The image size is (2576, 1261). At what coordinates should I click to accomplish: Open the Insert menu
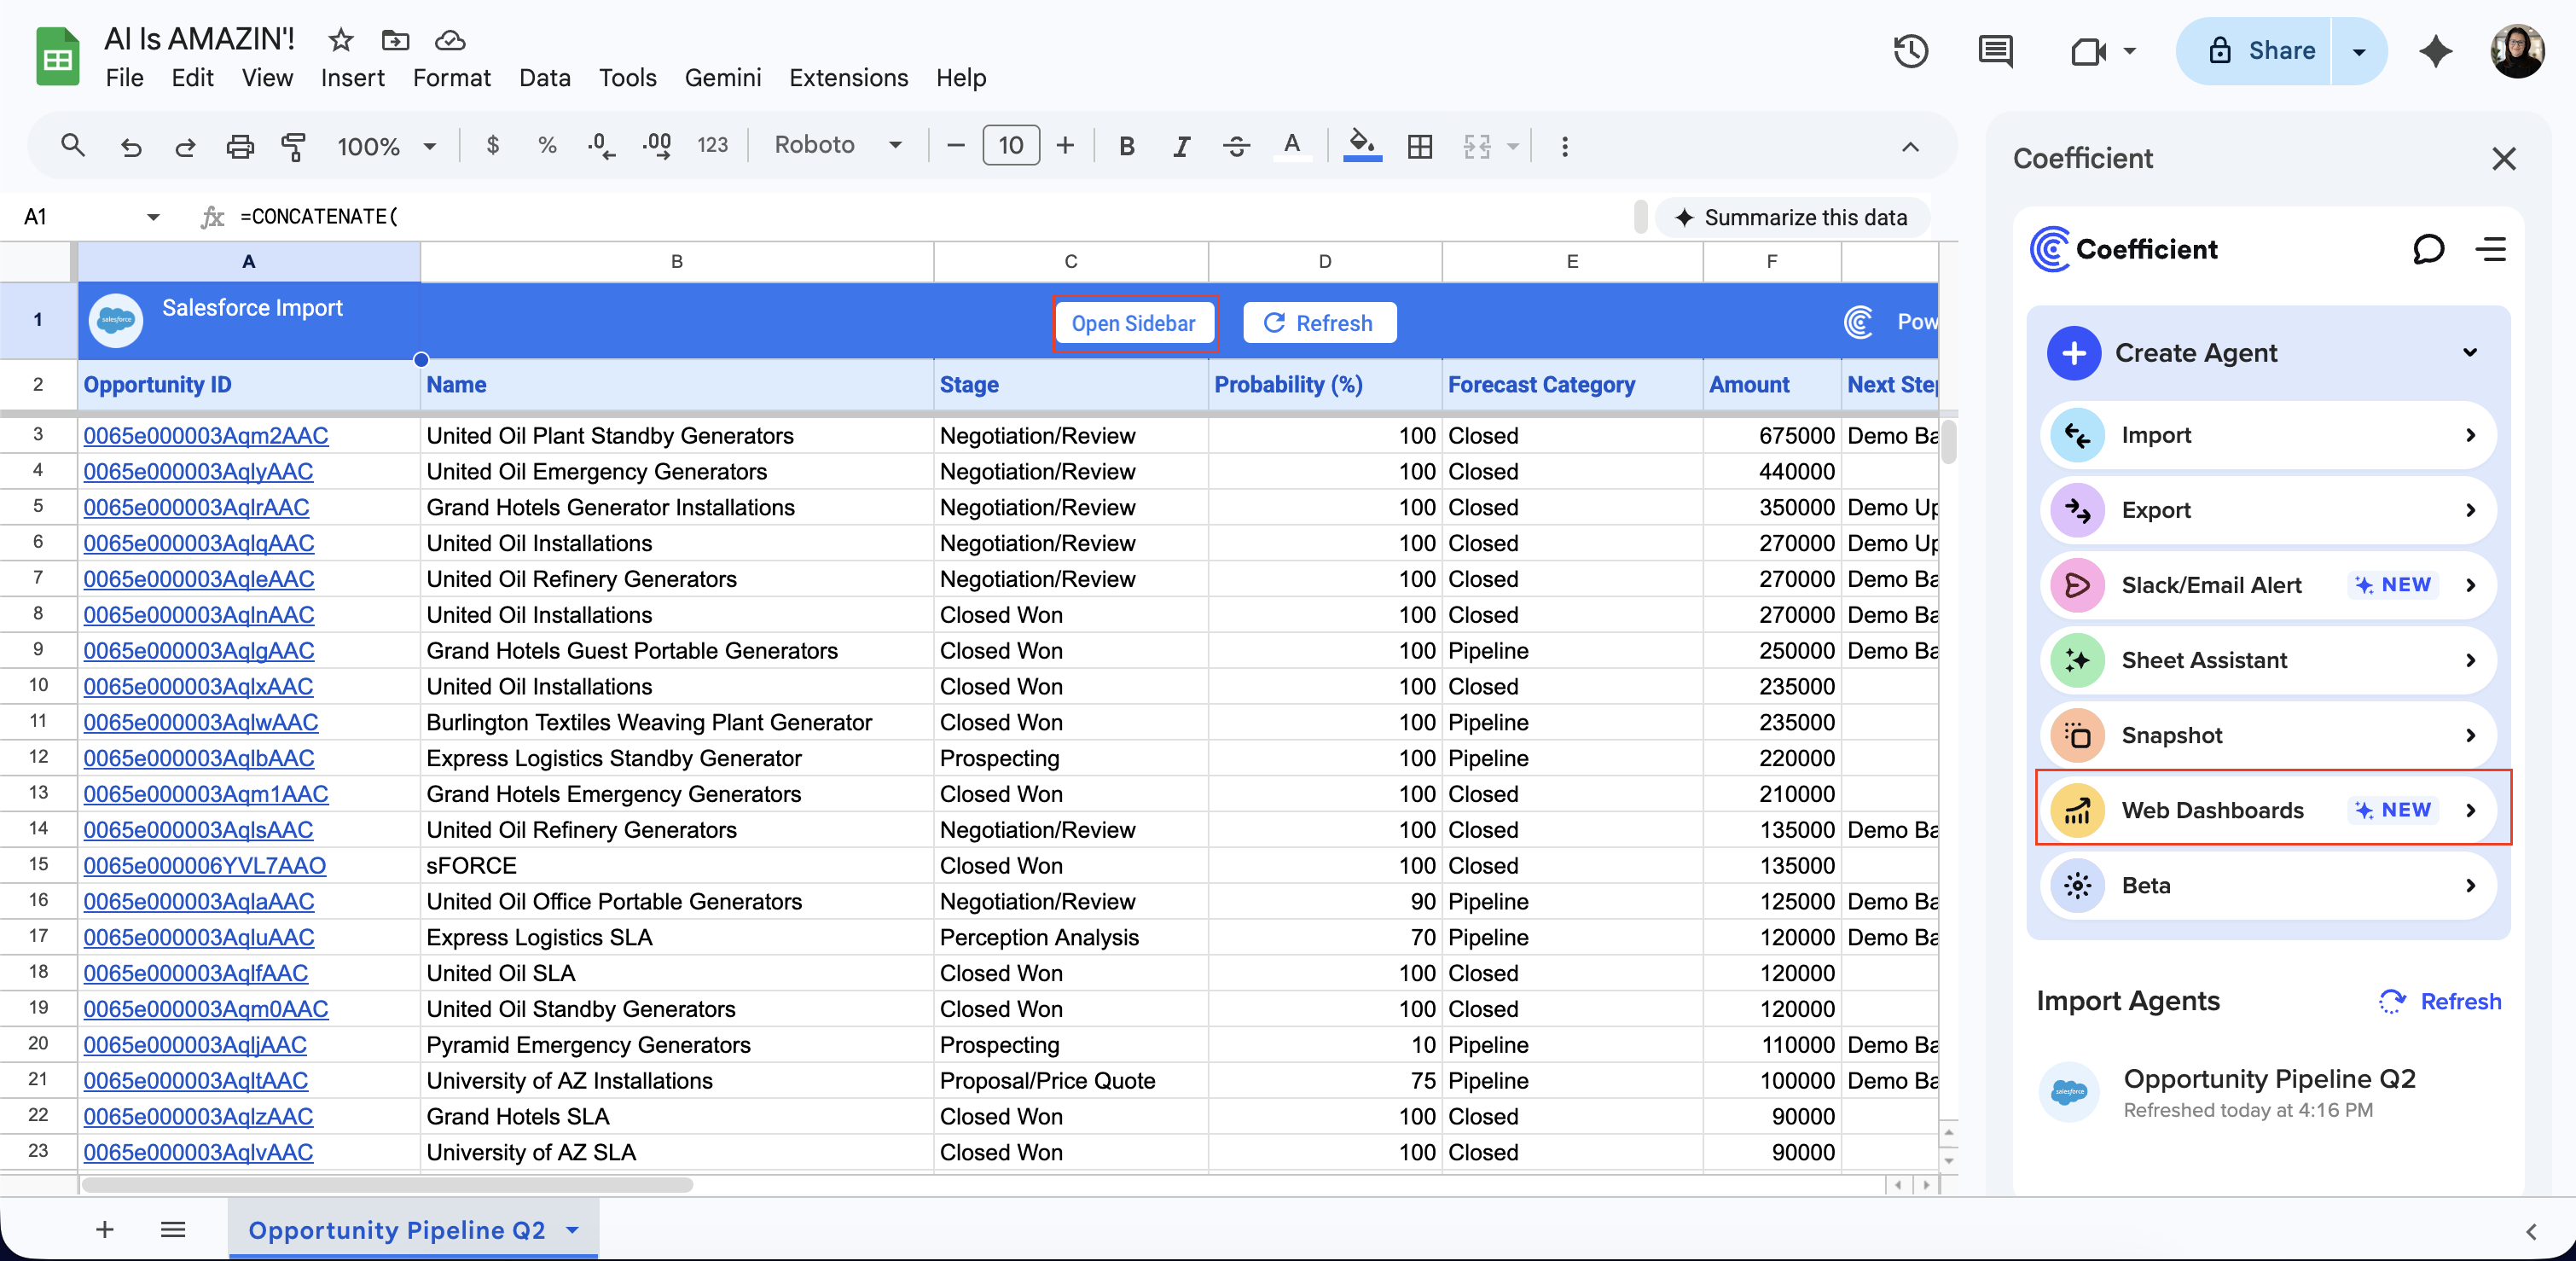coord(352,78)
